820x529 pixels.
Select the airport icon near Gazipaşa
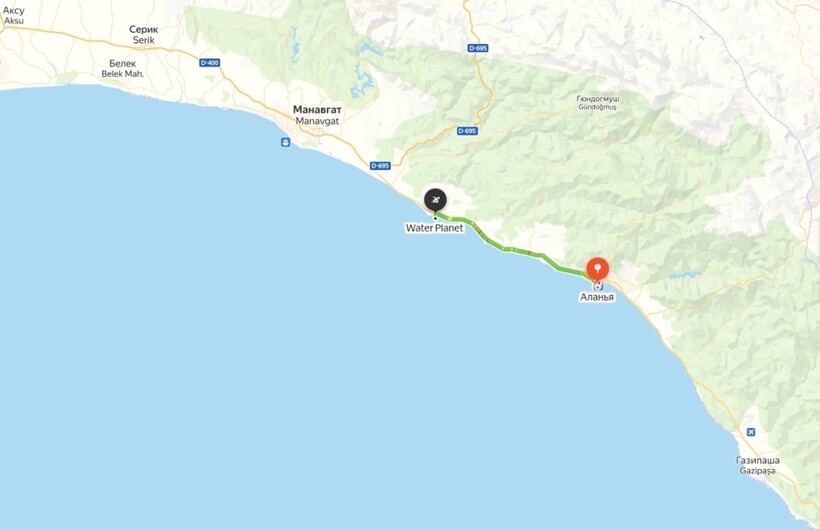pyautogui.click(x=751, y=432)
